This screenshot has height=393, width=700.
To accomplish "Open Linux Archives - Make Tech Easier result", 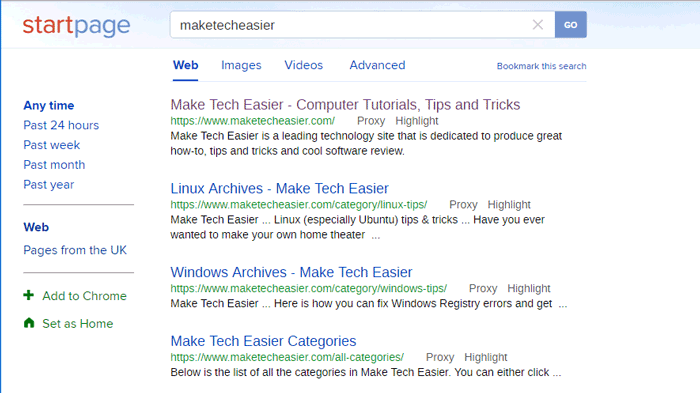I will 279,188.
